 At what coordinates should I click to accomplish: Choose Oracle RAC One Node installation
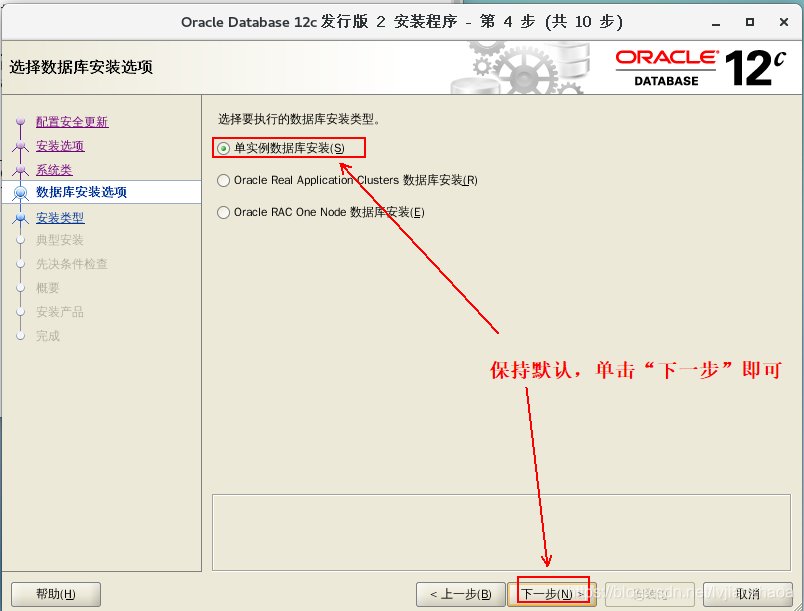320,212
